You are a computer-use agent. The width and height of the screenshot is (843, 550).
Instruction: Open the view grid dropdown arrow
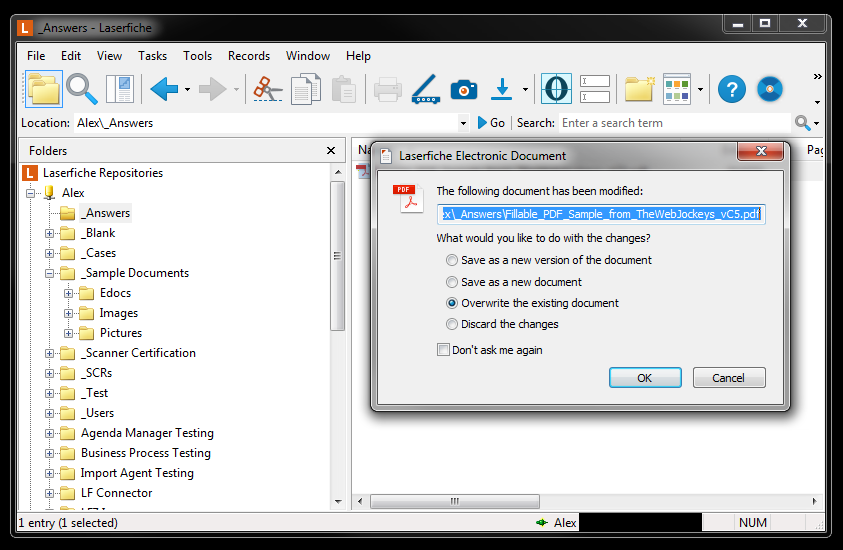(x=700, y=89)
